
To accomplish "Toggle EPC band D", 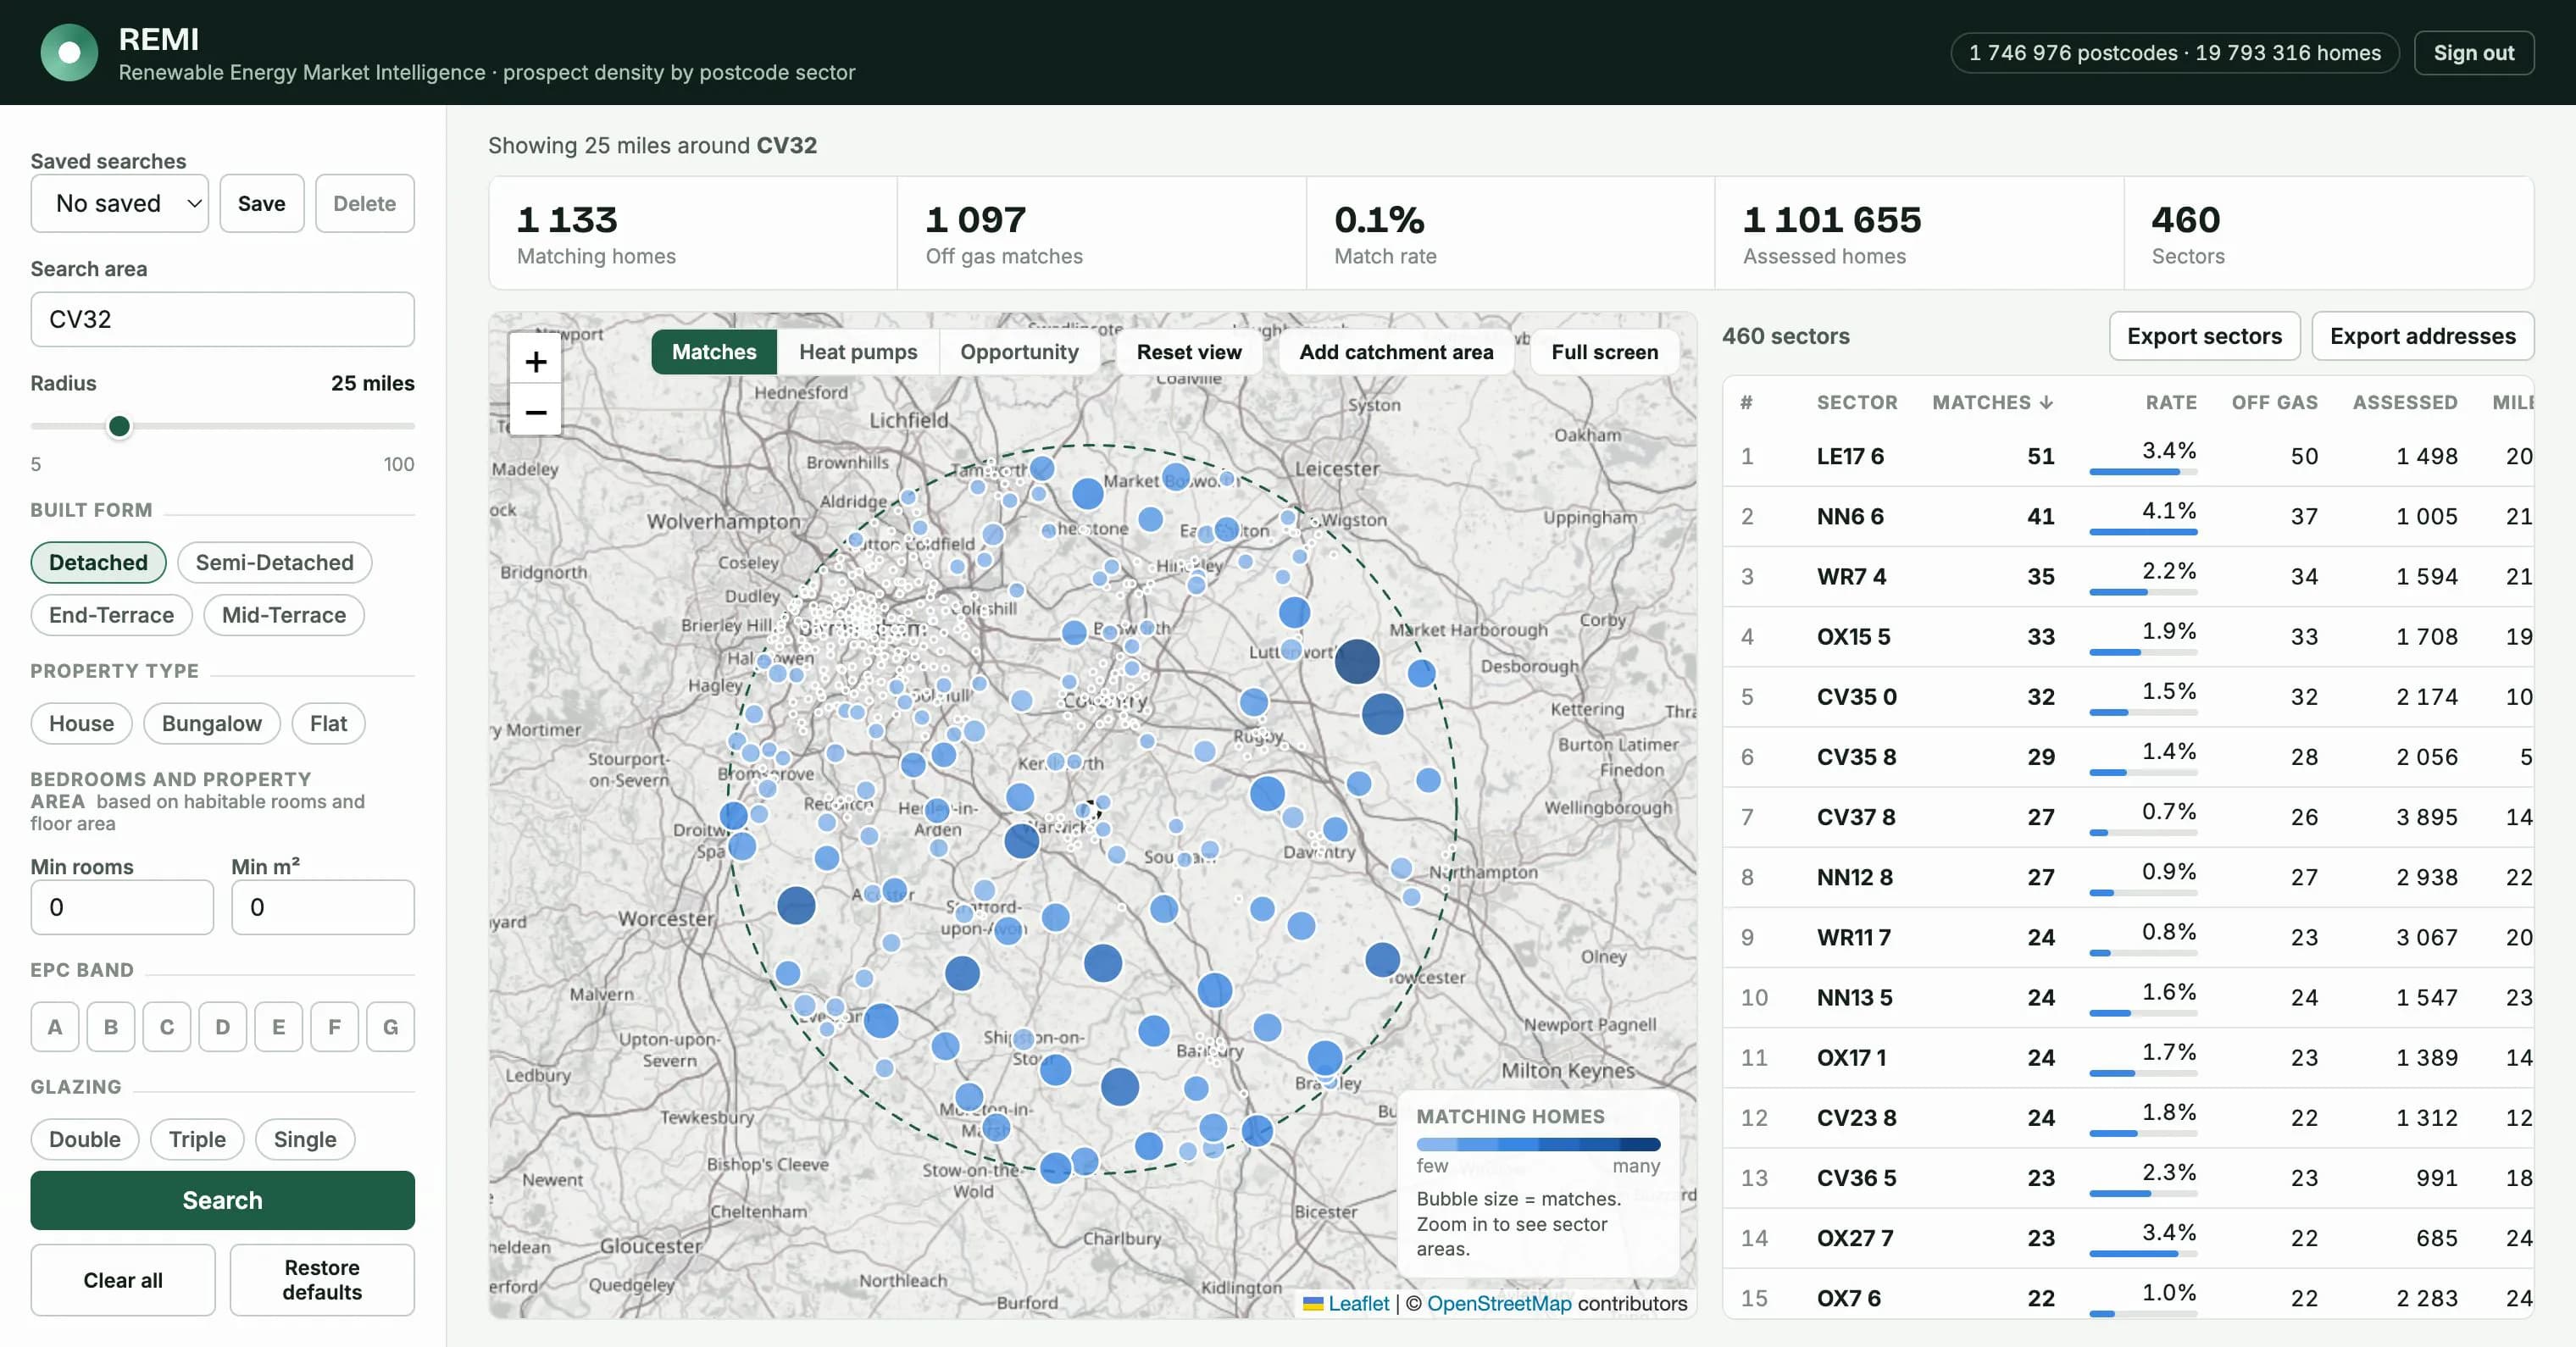I will [223, 1027].
